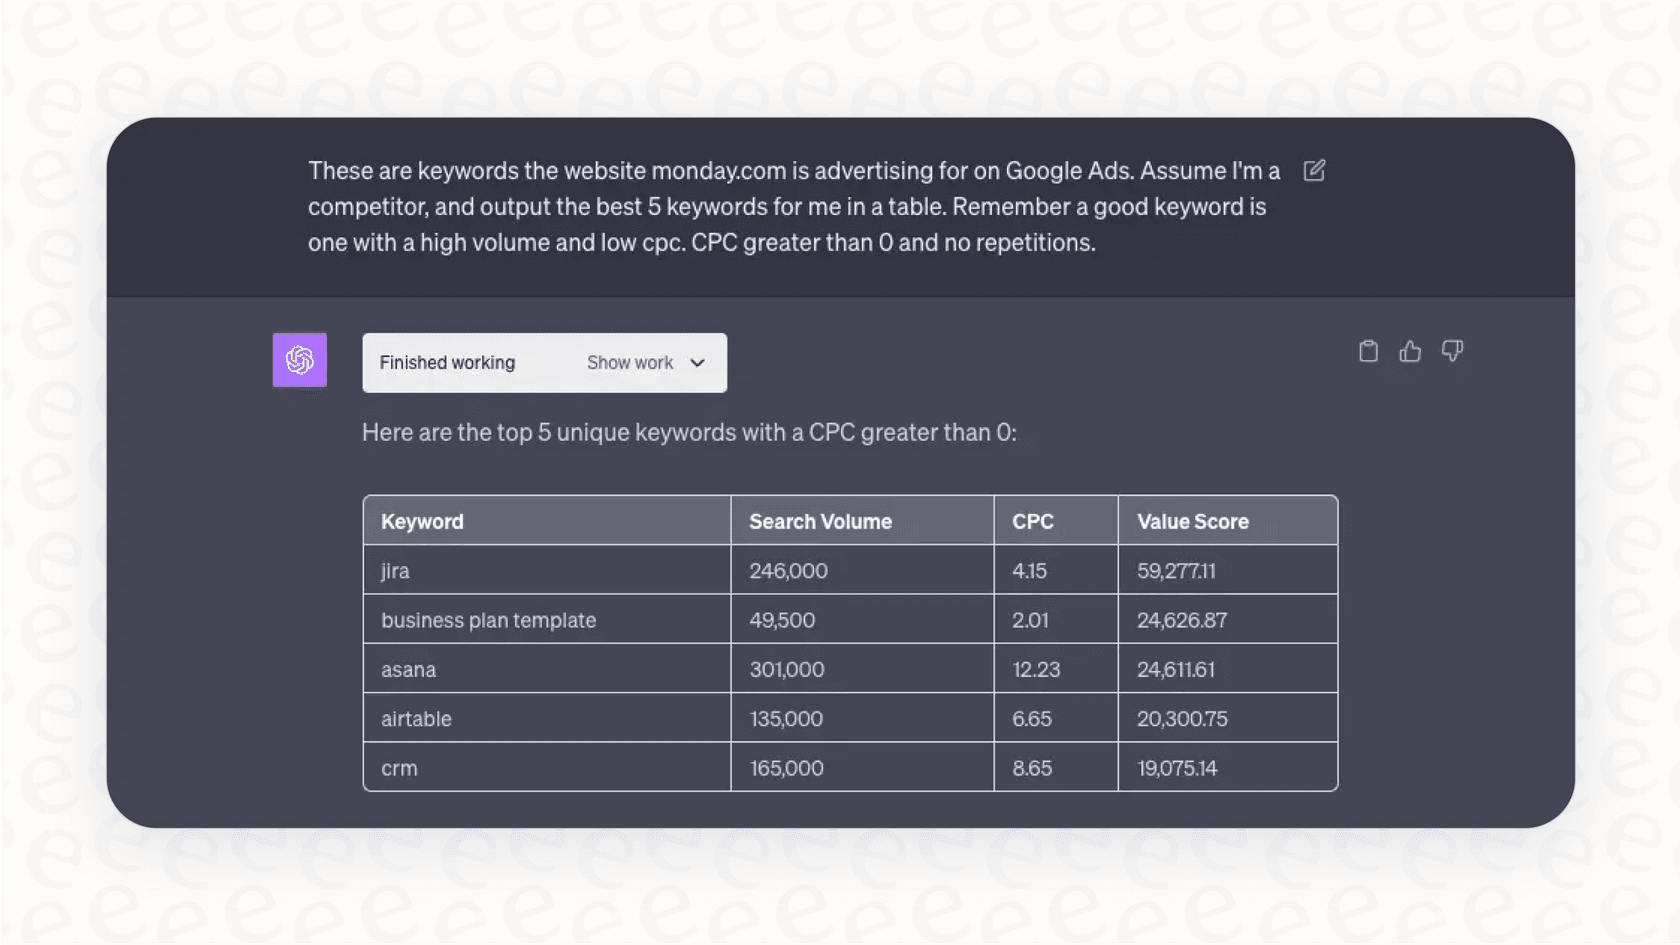Viewport: 1680px width, 945px height.
Task: Select the jira keyword cell
Action: [395, 570]
